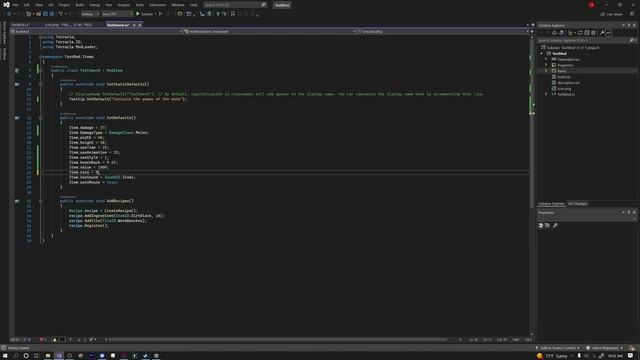Collapse the SetDefaults method region
Viewport: 640px width, 360px height.
[41, 118]
